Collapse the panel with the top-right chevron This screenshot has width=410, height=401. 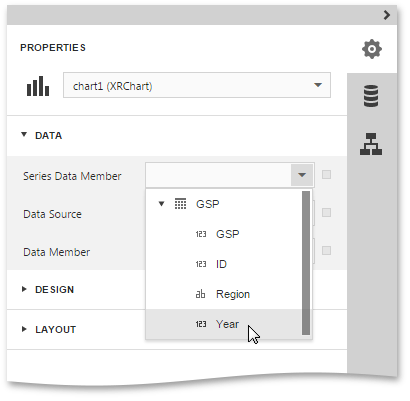[387, 15]
